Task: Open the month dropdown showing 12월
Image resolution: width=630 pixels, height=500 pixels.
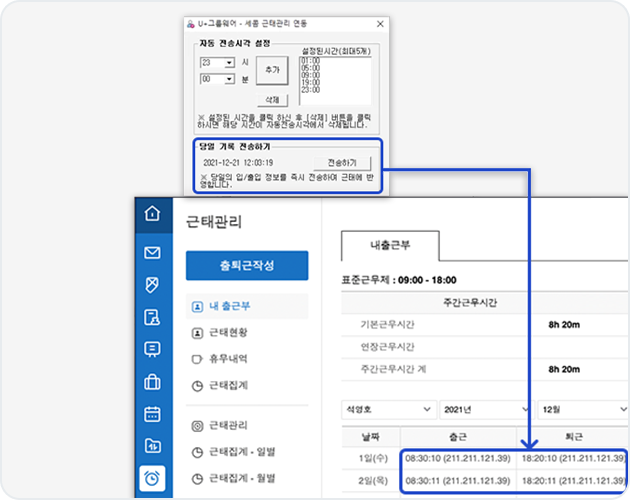Action: click(x=583, y=410)
